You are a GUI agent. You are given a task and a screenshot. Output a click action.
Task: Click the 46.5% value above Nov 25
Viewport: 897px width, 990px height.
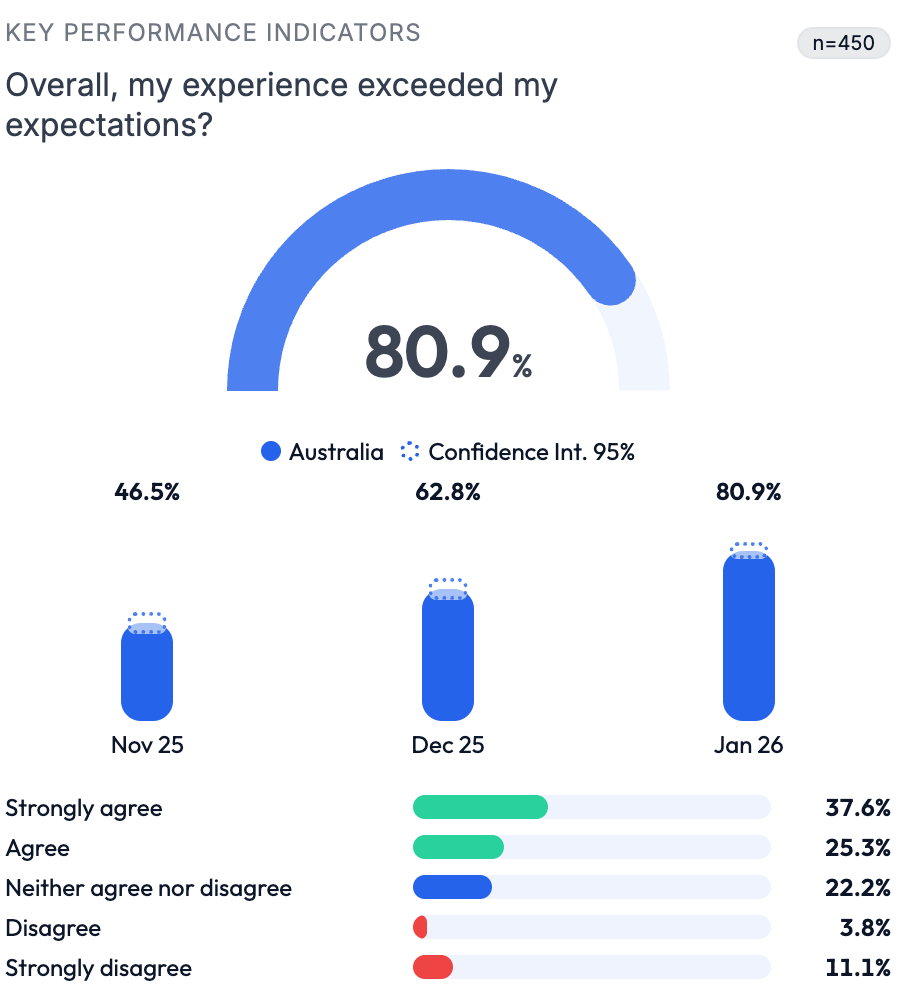[x=147, y=492]
